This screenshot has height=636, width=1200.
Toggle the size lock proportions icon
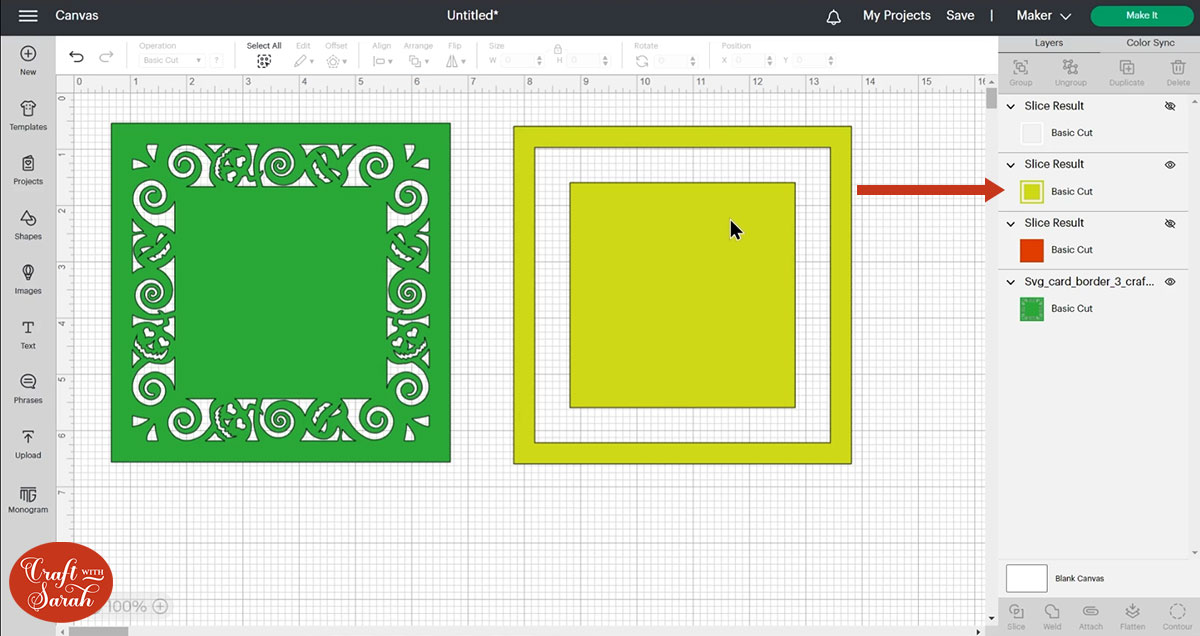pos(557,48)
